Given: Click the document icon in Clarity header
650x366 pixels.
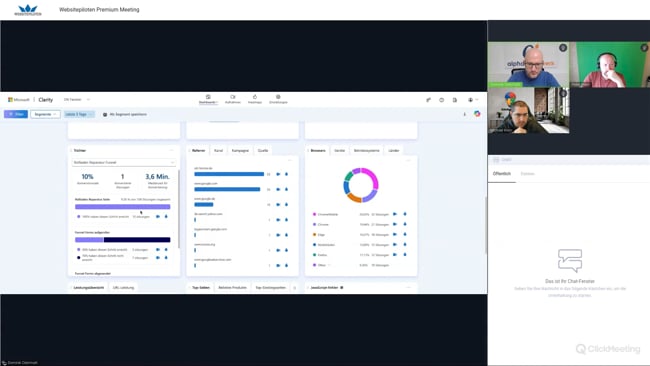Looking at the screenshot, I should coord(455,100).
